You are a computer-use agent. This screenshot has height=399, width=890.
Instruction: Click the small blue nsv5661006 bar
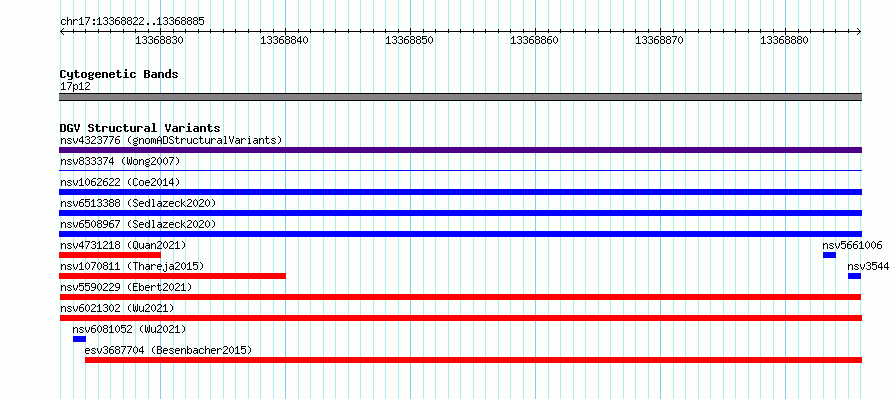[x=829, y=255]
